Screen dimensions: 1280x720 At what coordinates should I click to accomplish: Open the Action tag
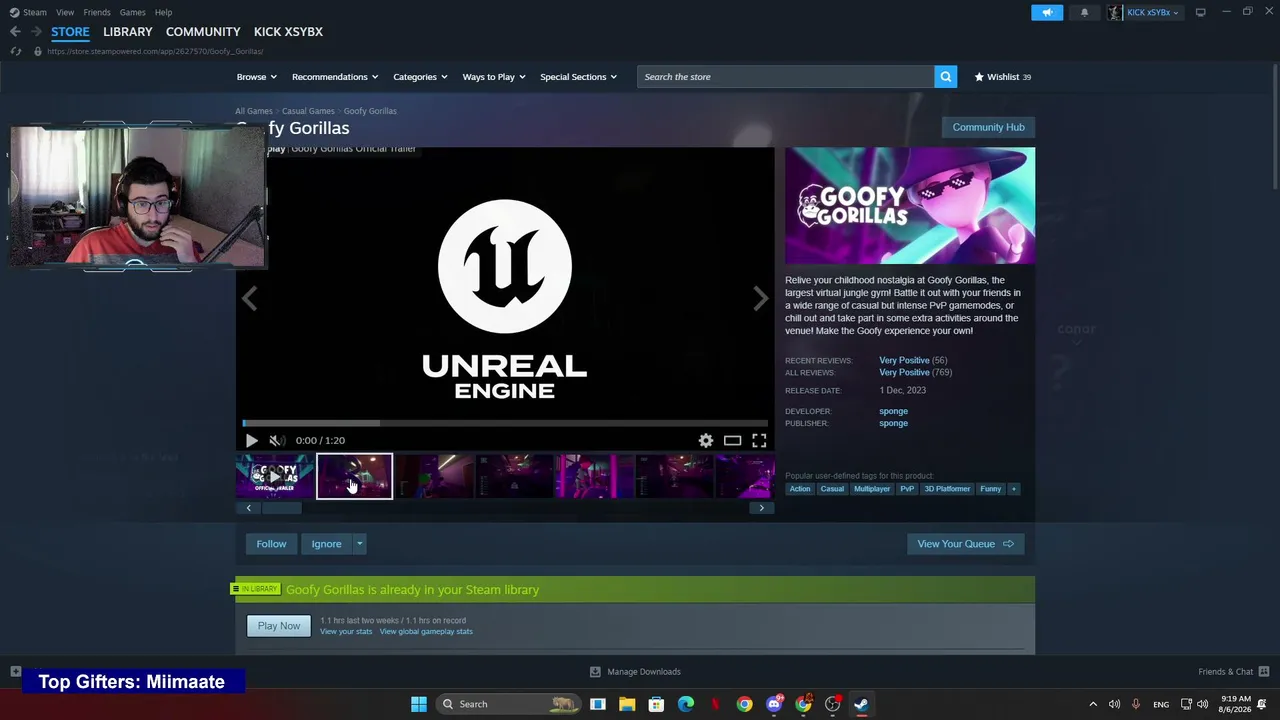pos(800,489)
